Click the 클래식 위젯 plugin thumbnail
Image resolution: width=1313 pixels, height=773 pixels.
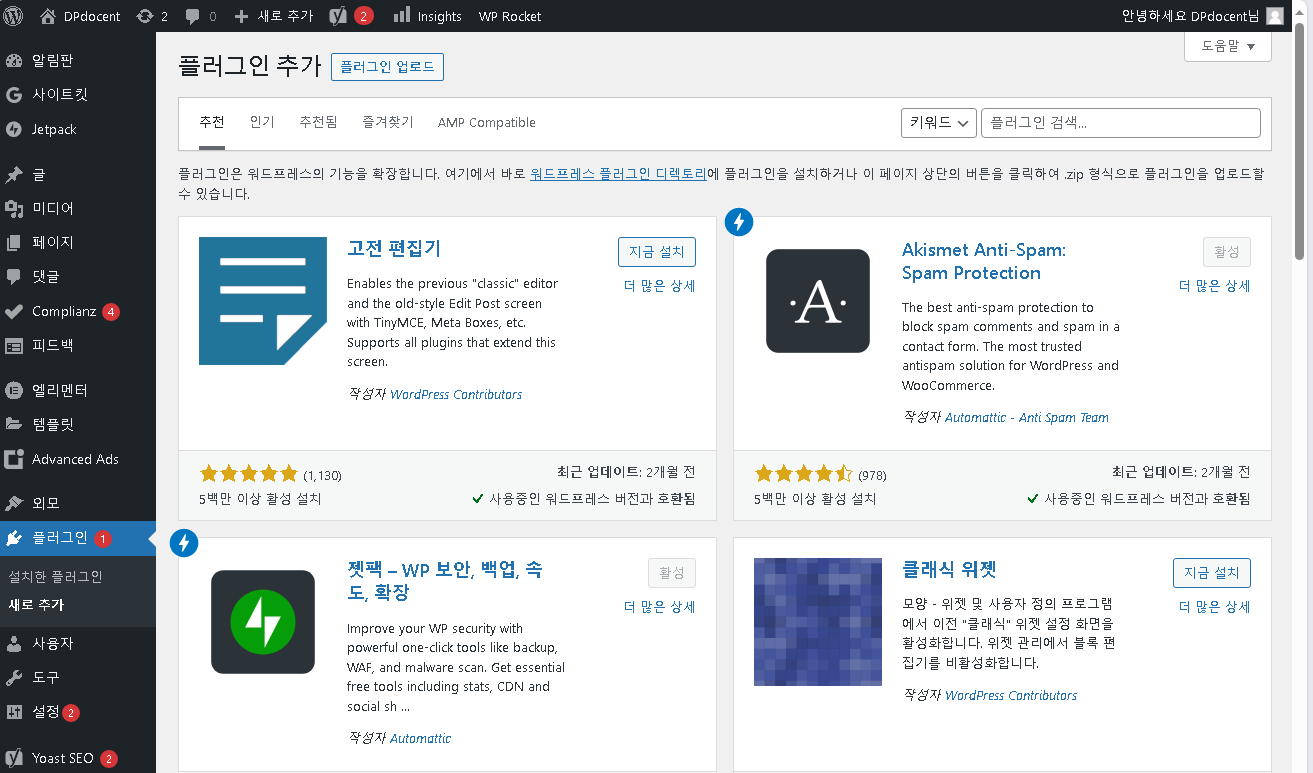(x=818, y=622)
